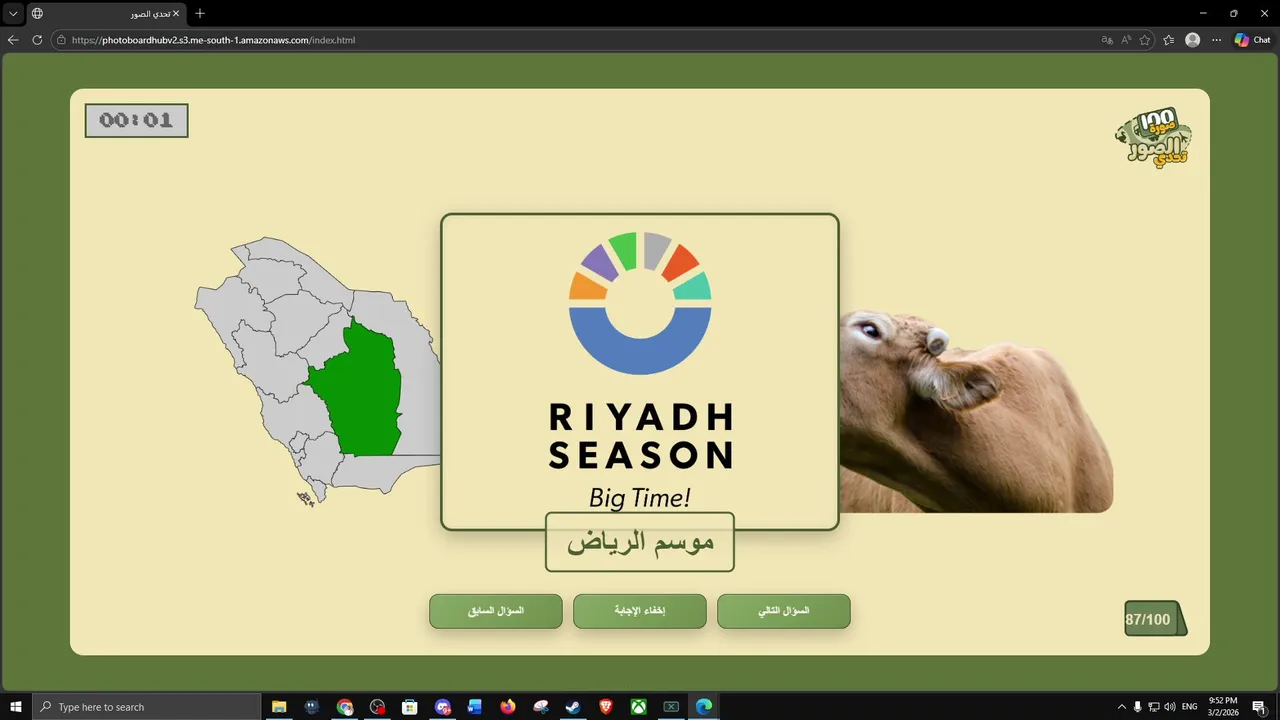Screen dimensions: 1280x720
Task: Open the Windows Start menu
Action: [x=16, y=707]
